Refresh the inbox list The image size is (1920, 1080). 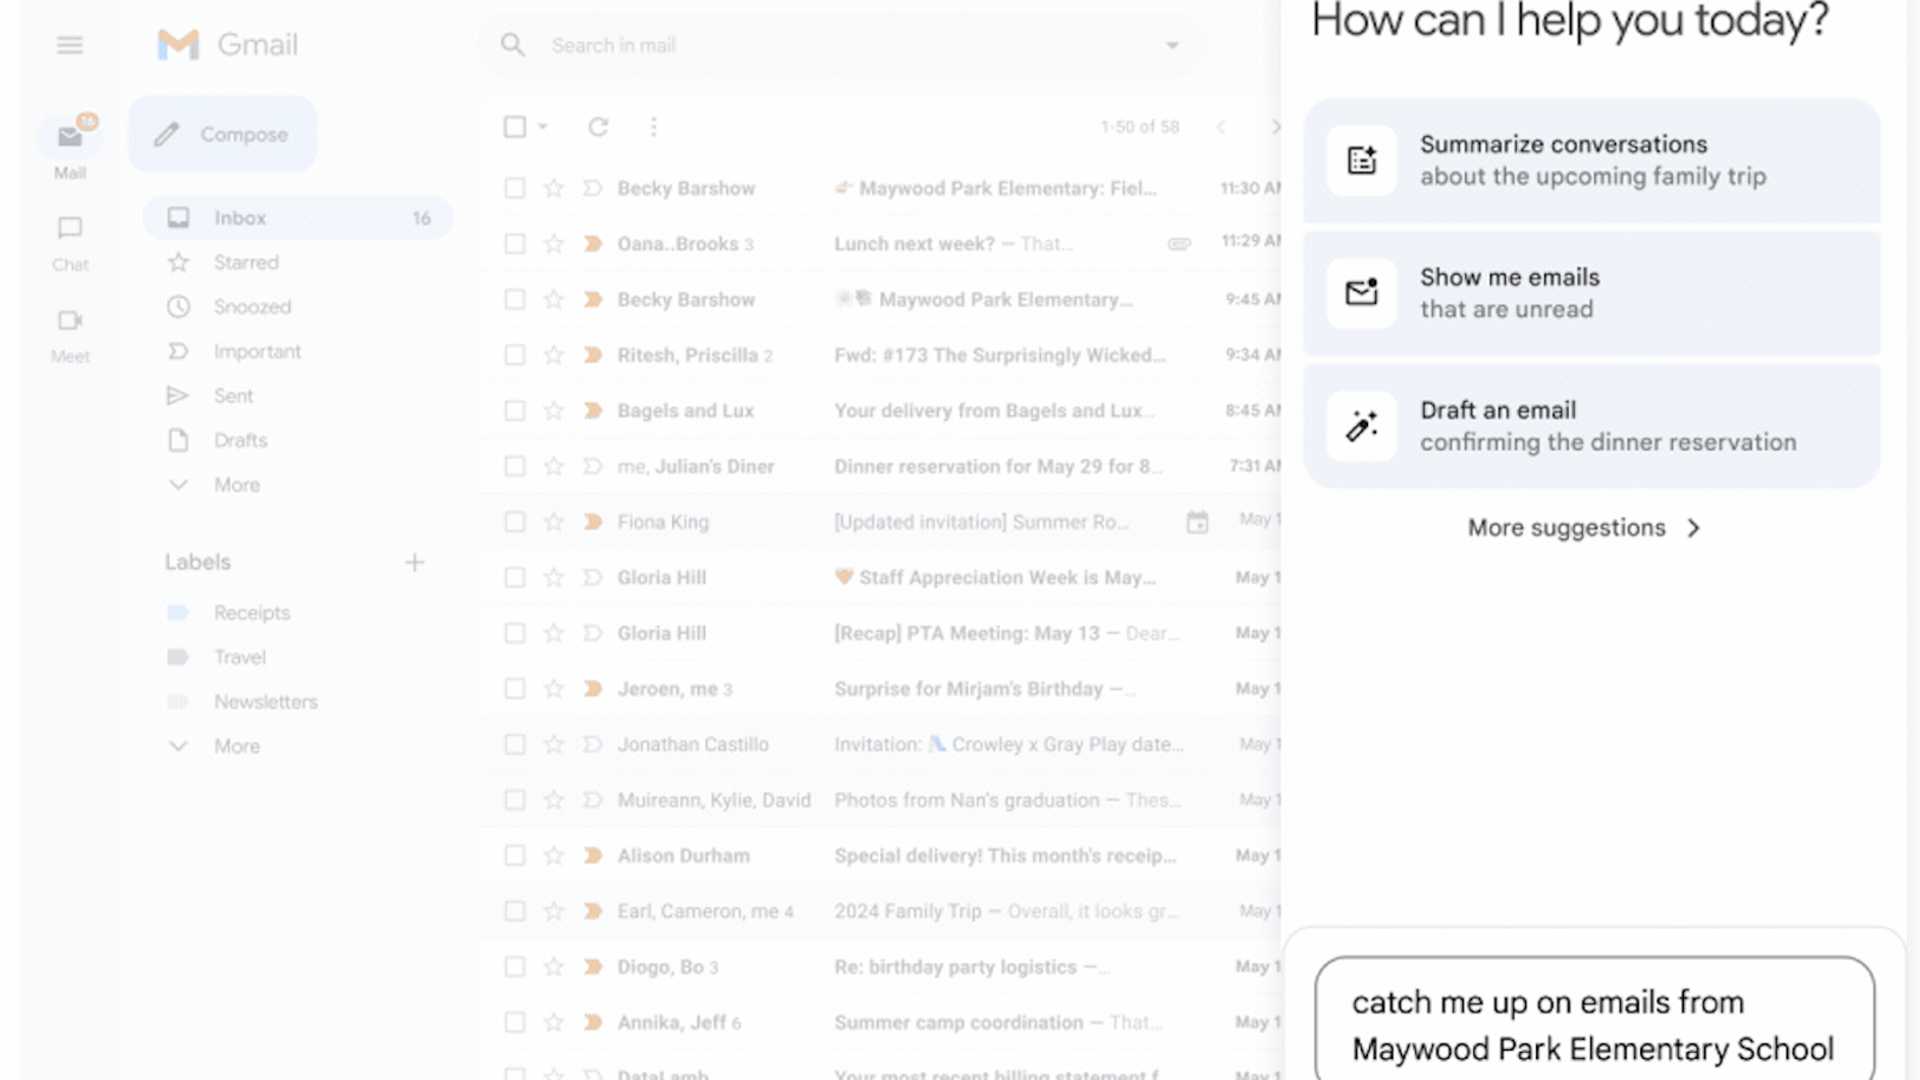(x=598, y=127)
